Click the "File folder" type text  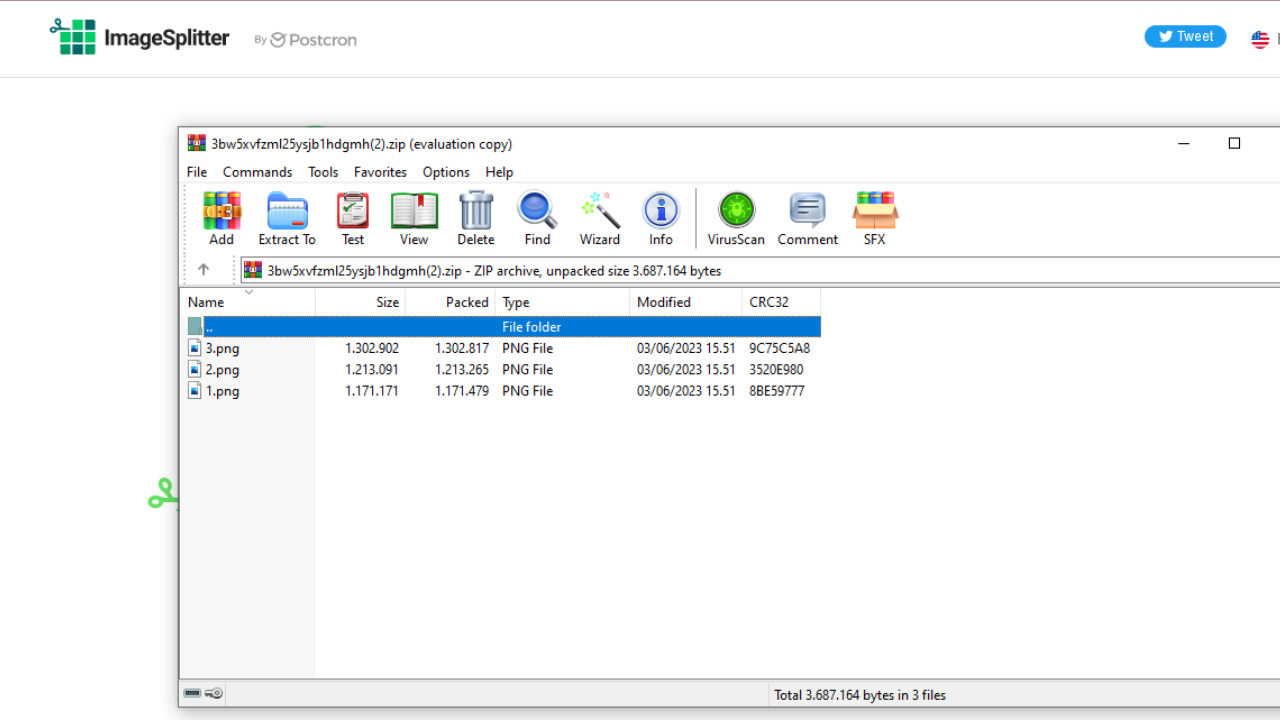tap(532, 327)
